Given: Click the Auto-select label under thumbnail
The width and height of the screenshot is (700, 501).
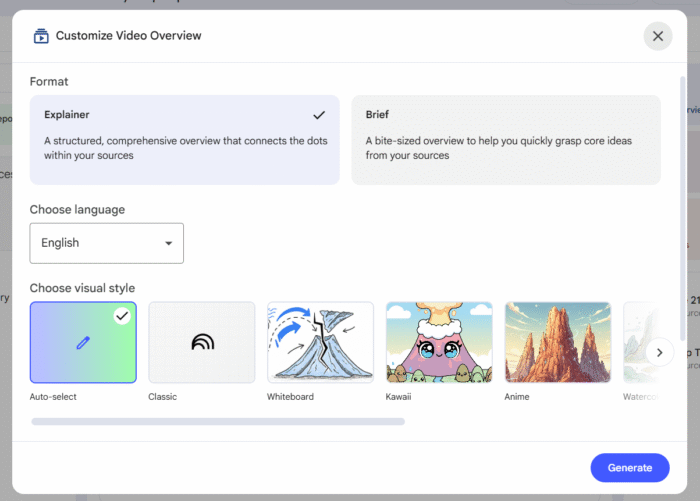Looking at the screenshot, I should click(x=53, y=397).
